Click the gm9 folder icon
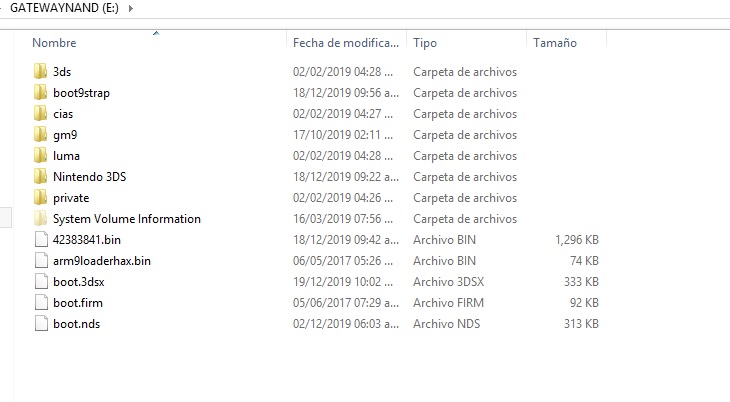Screen dimensions: 730x402 tap(41, 134)
